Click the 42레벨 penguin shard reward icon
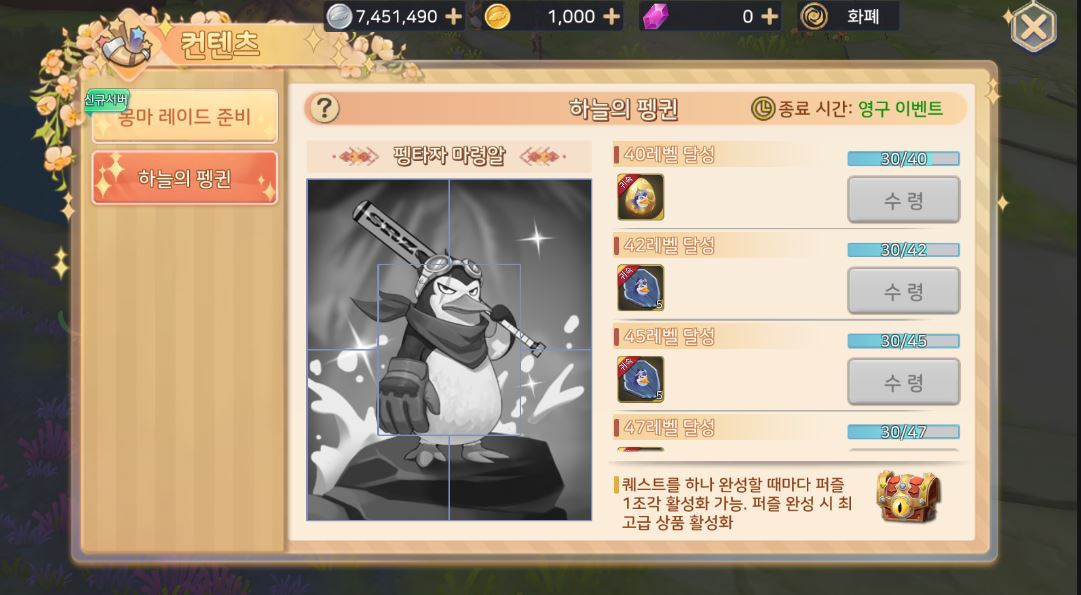Viewport: 1081px width, 595px height. tap(640, 288)
